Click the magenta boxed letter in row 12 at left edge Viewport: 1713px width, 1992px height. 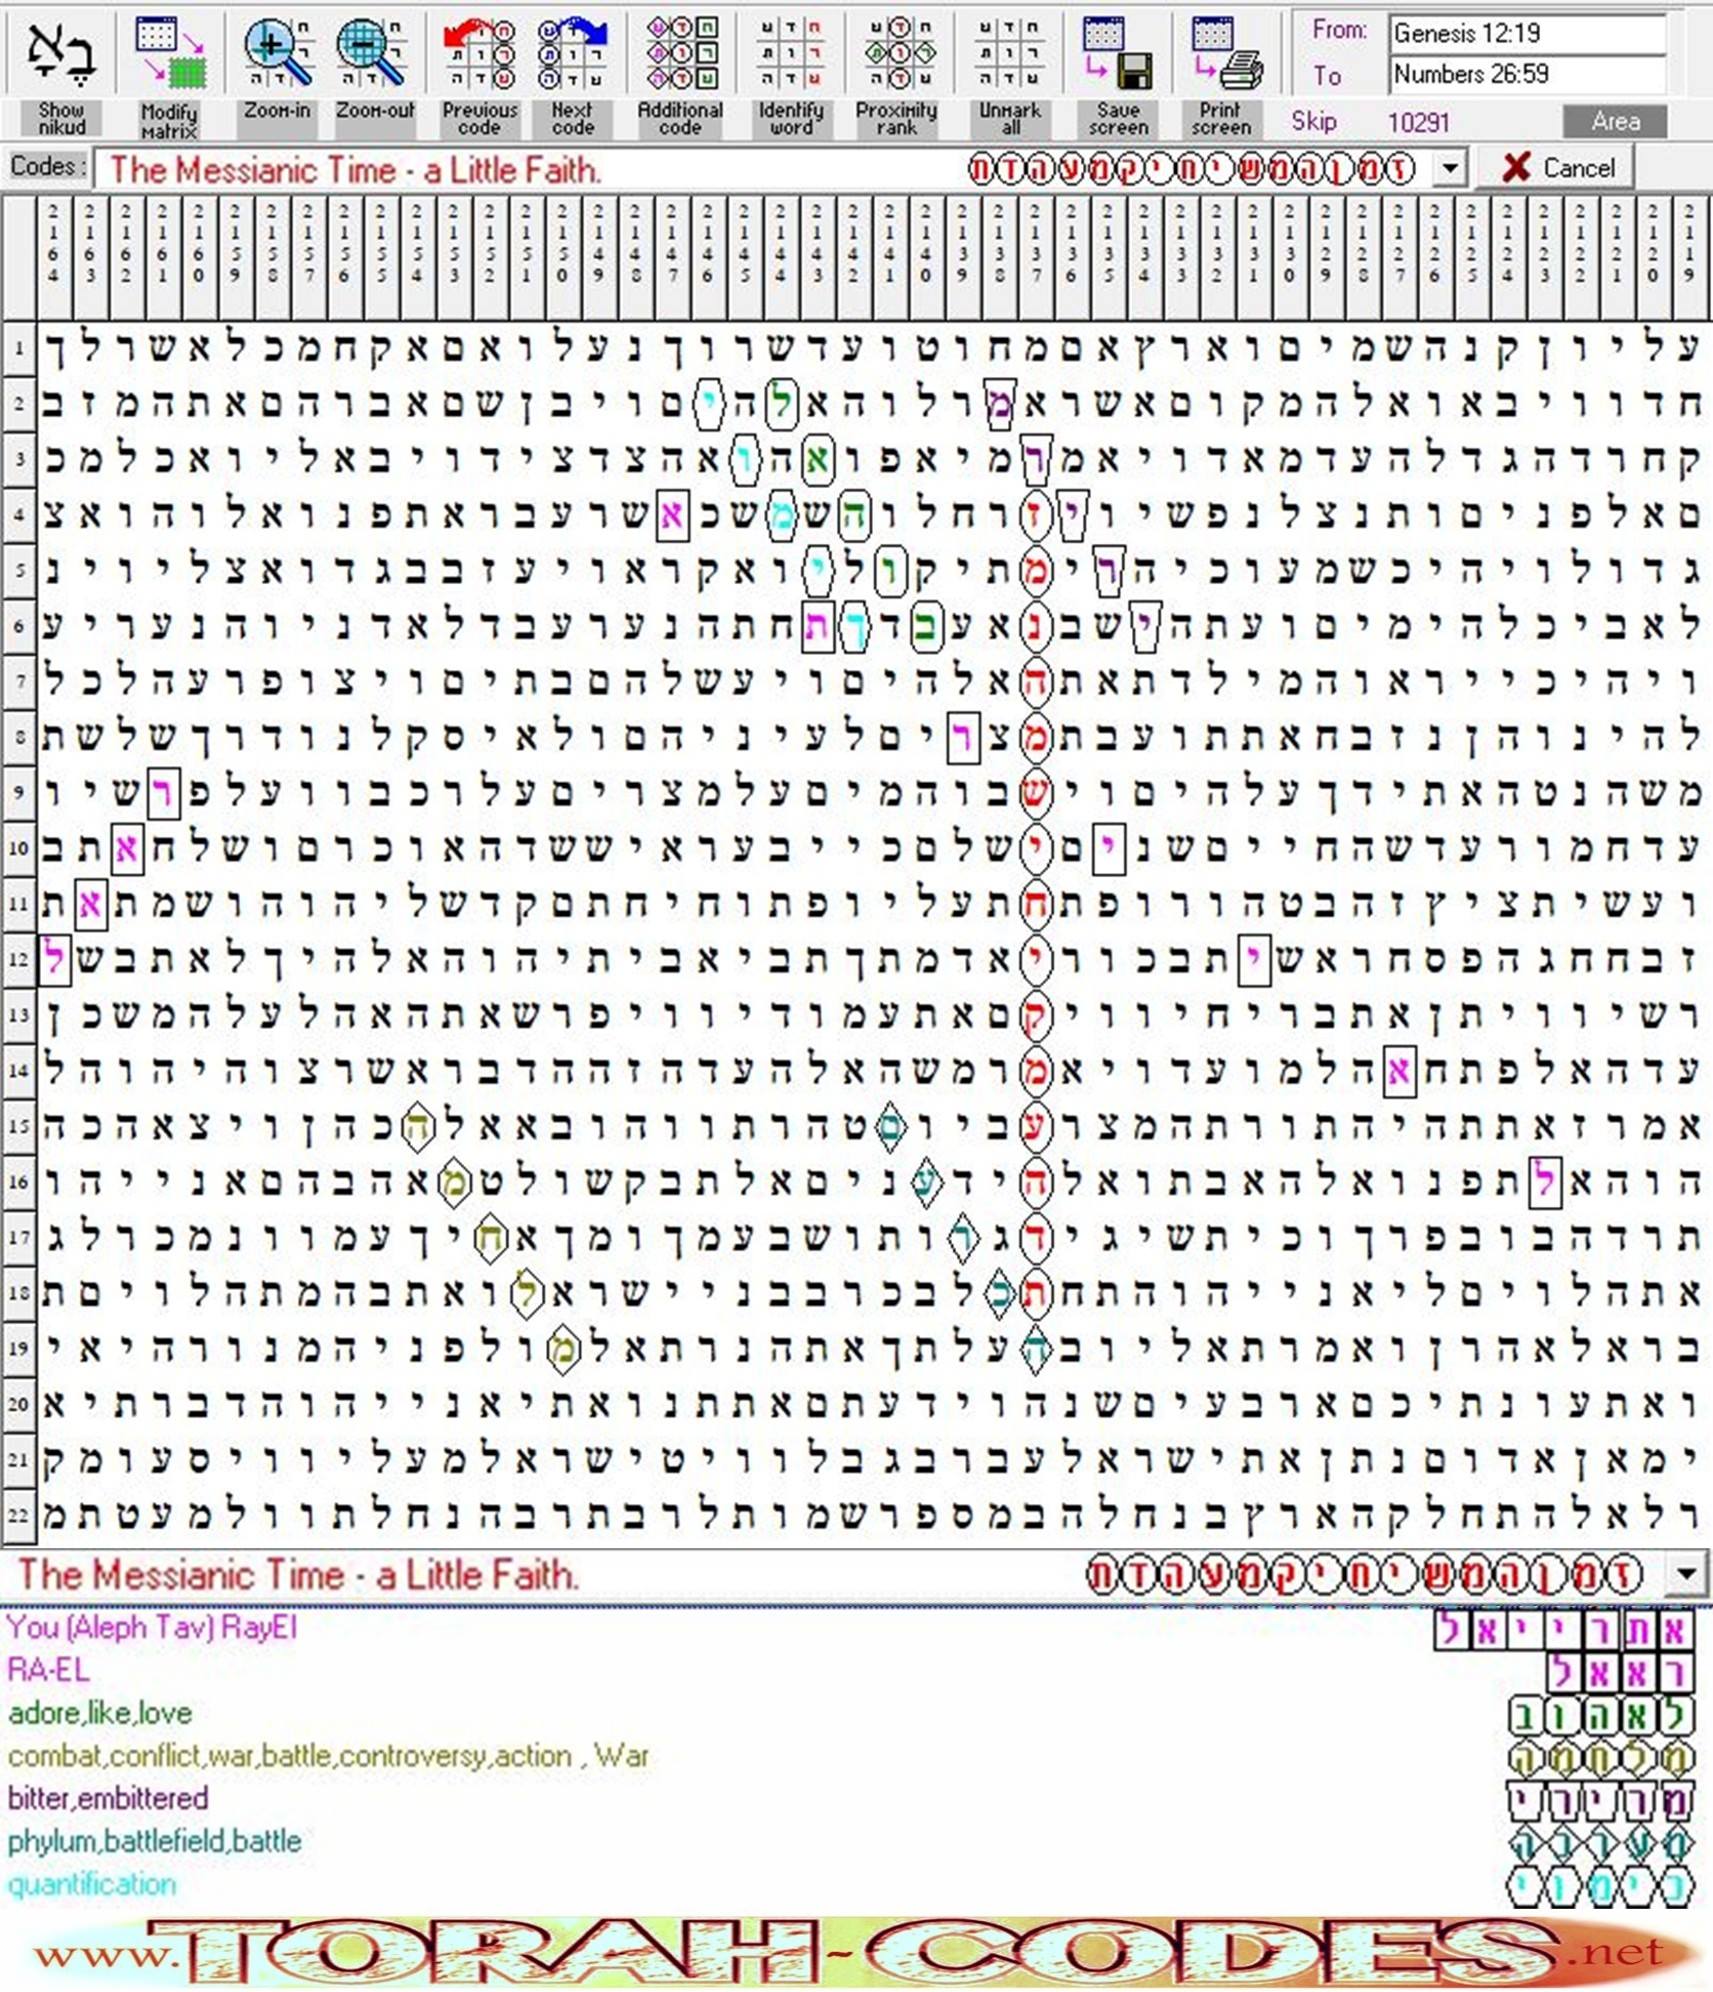54,960
